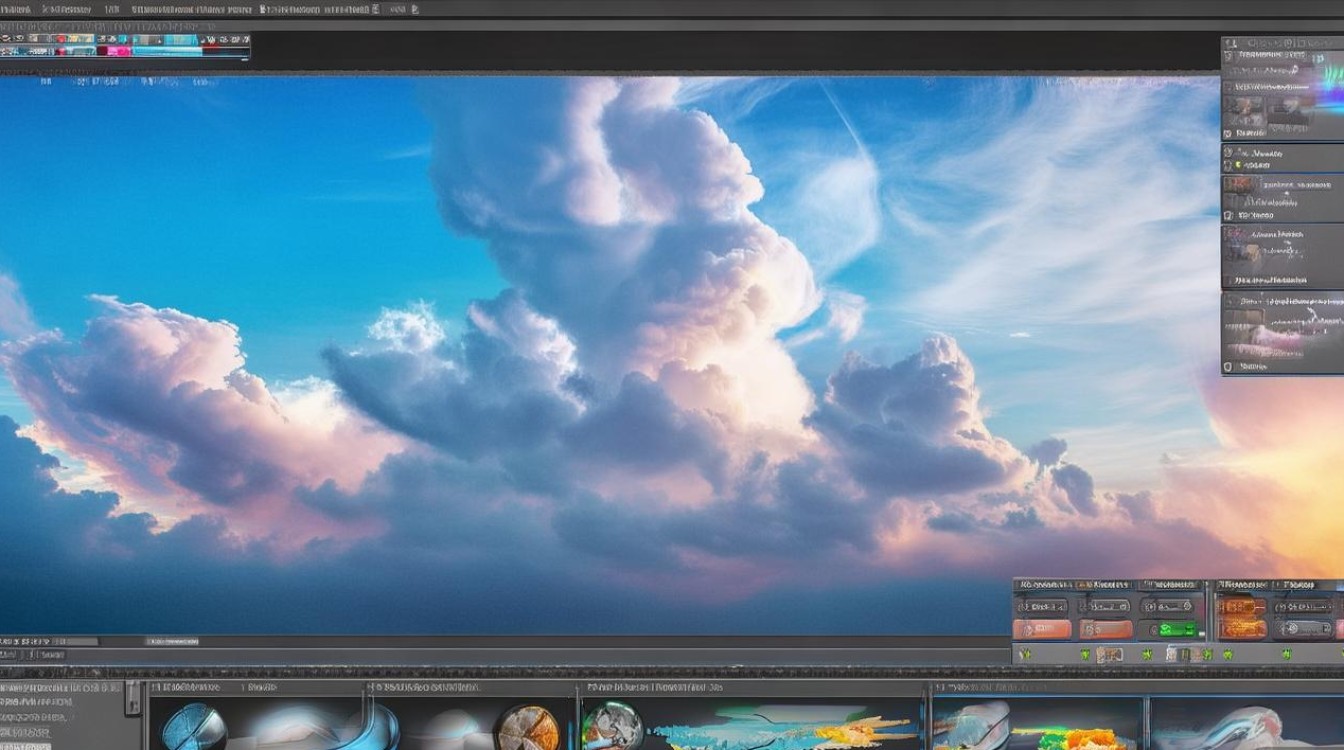Click the cloud sky preview image

(x=610, y=355)
